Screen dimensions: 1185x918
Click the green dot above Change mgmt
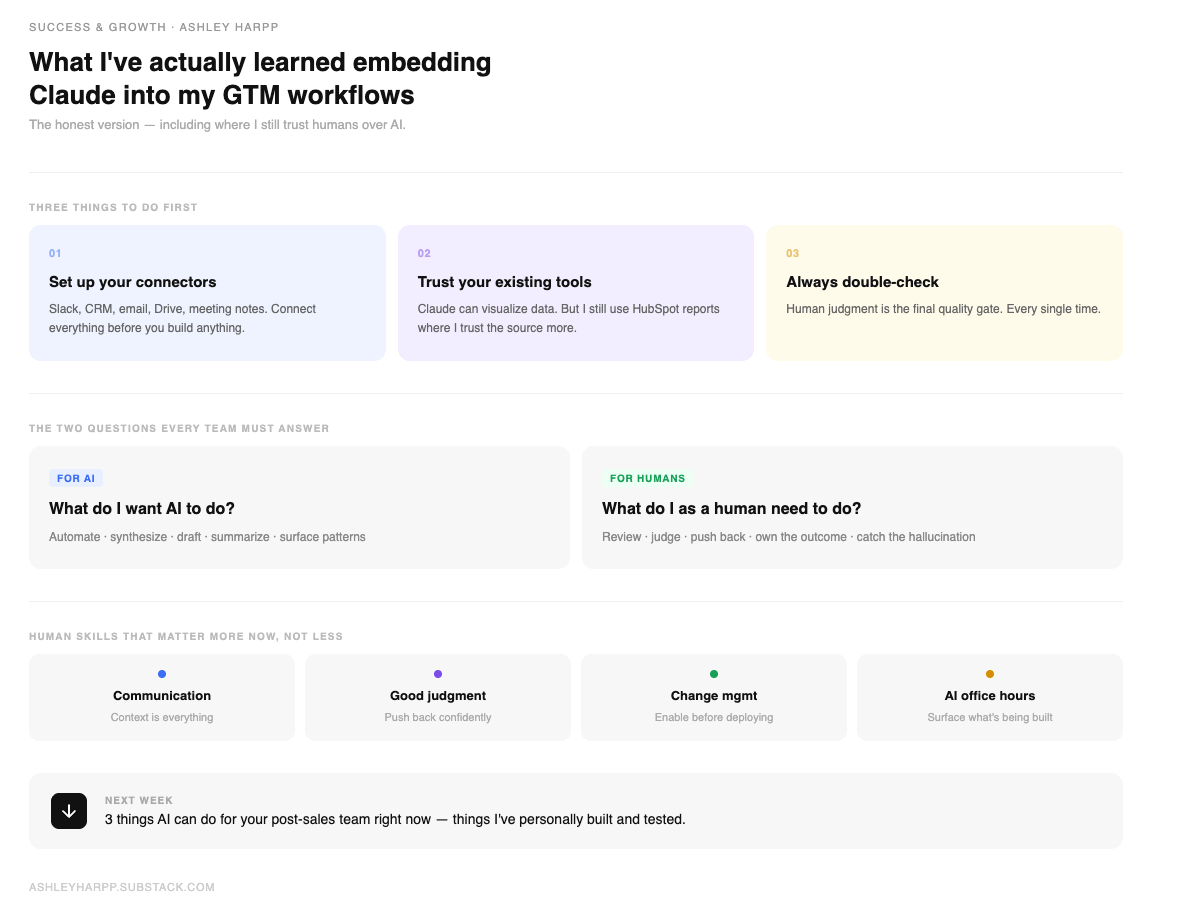coord(713,674)
